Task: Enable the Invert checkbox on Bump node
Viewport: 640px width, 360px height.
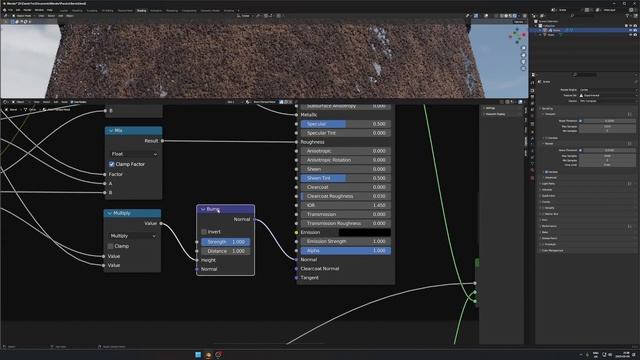Action: pos(204,232)
